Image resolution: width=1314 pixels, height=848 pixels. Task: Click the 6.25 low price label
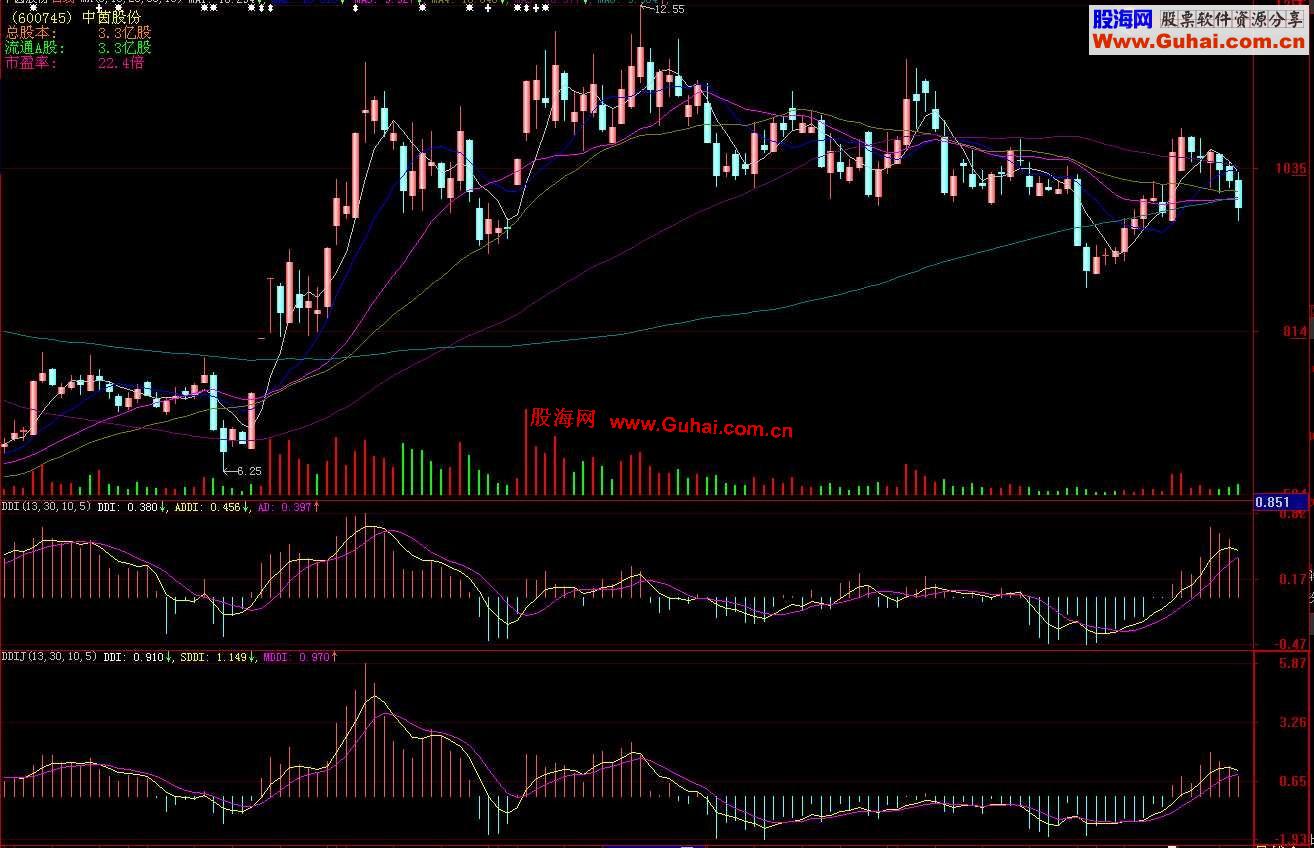coord(247,470)
